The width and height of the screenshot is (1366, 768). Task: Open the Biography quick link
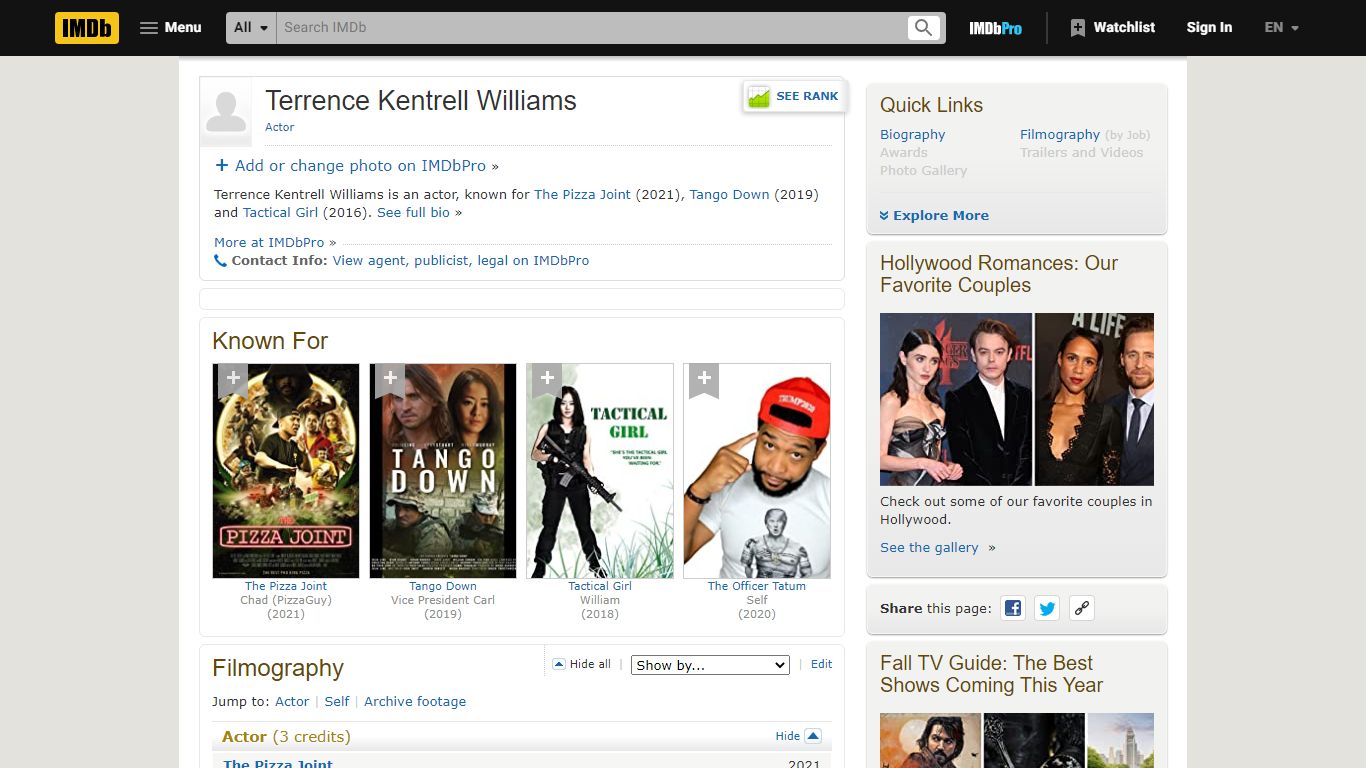tap(912, 135)
